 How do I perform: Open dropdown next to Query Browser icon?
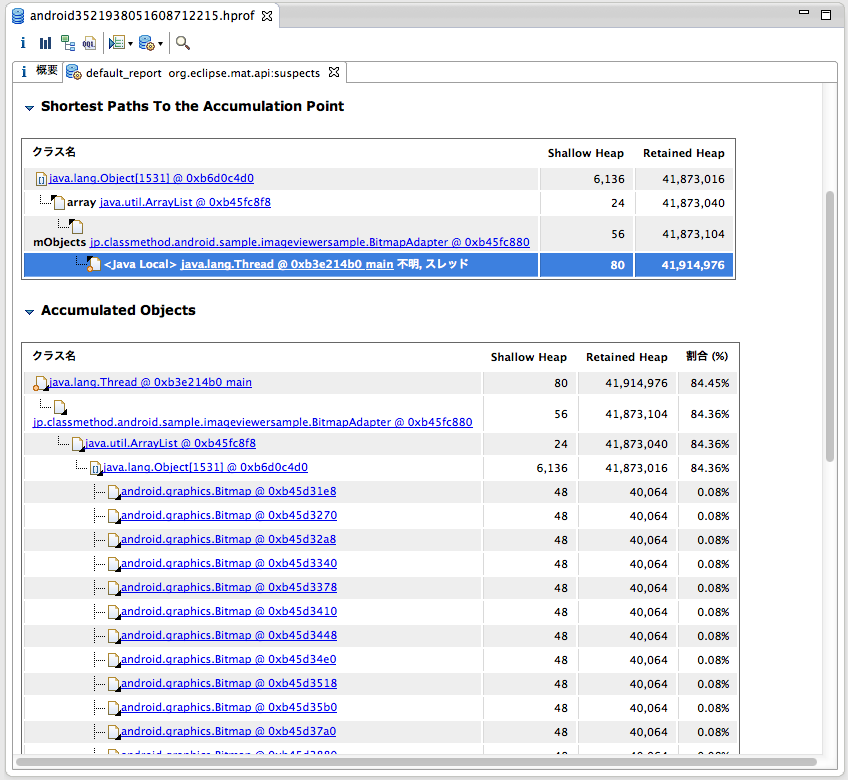coord(160,43)
